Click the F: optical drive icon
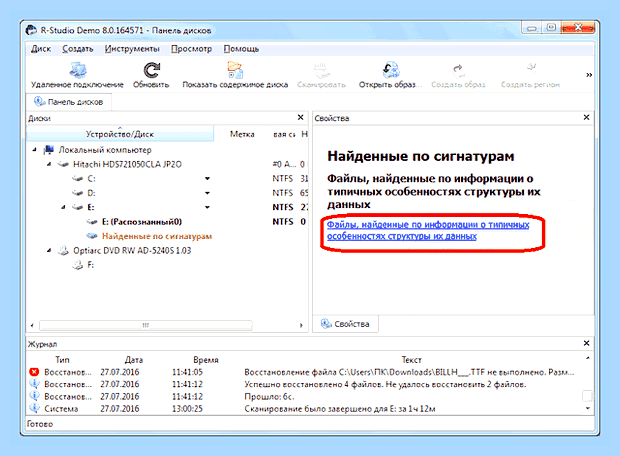The width and height of the screenshot is (620, 456). click(x=78, y=265)
